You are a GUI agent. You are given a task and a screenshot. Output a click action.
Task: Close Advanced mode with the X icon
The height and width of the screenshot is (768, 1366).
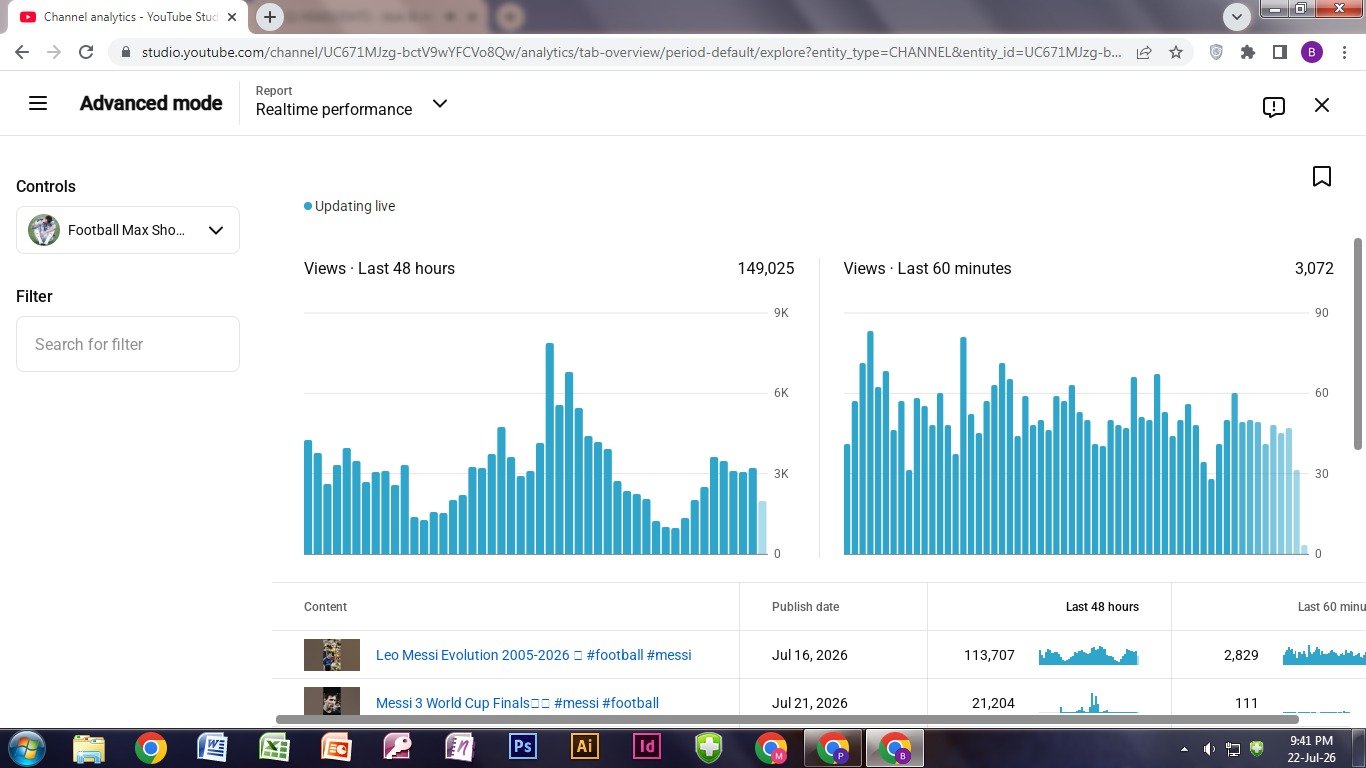(x=1322, y=105)
